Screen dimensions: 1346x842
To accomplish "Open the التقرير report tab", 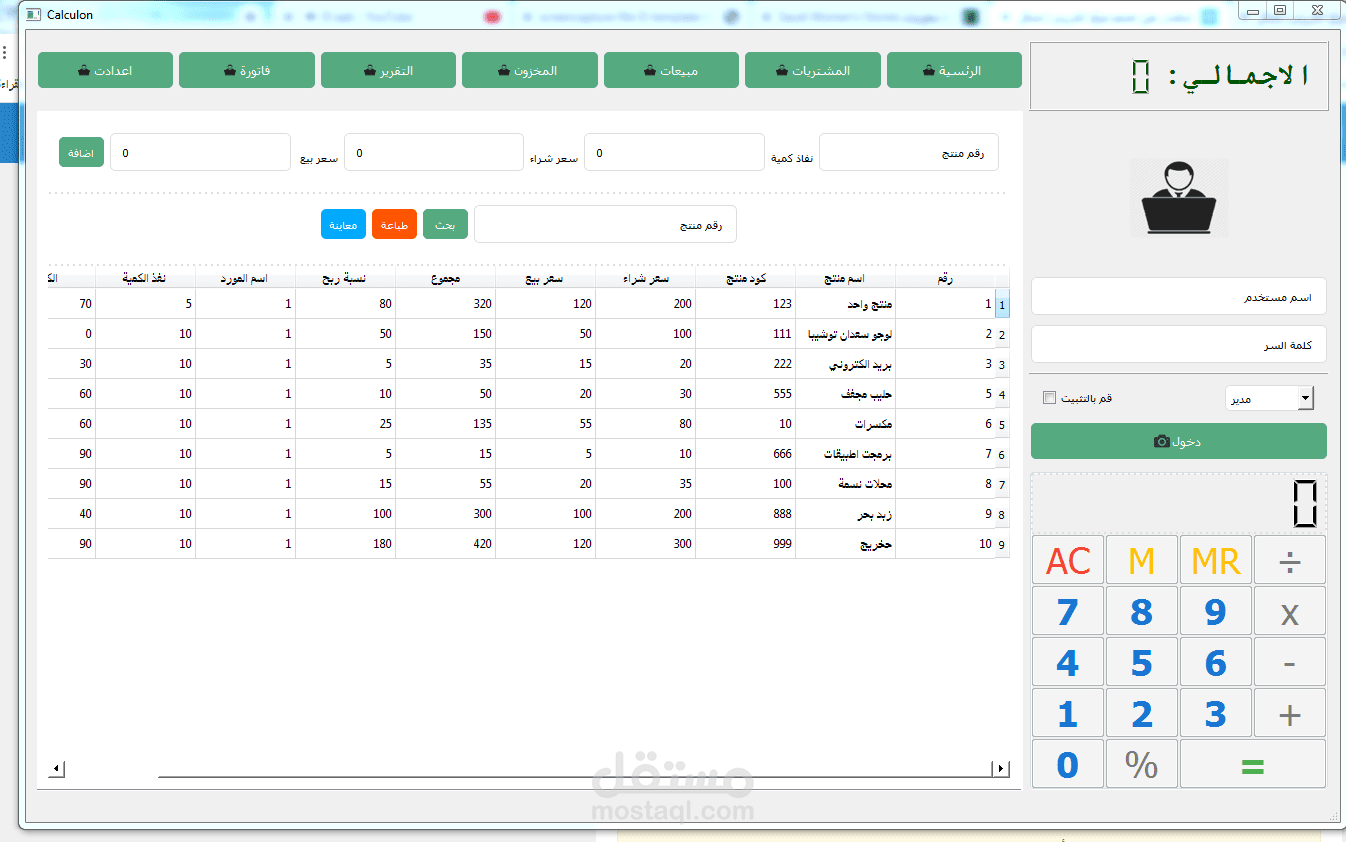I will [x=388, y=70].
